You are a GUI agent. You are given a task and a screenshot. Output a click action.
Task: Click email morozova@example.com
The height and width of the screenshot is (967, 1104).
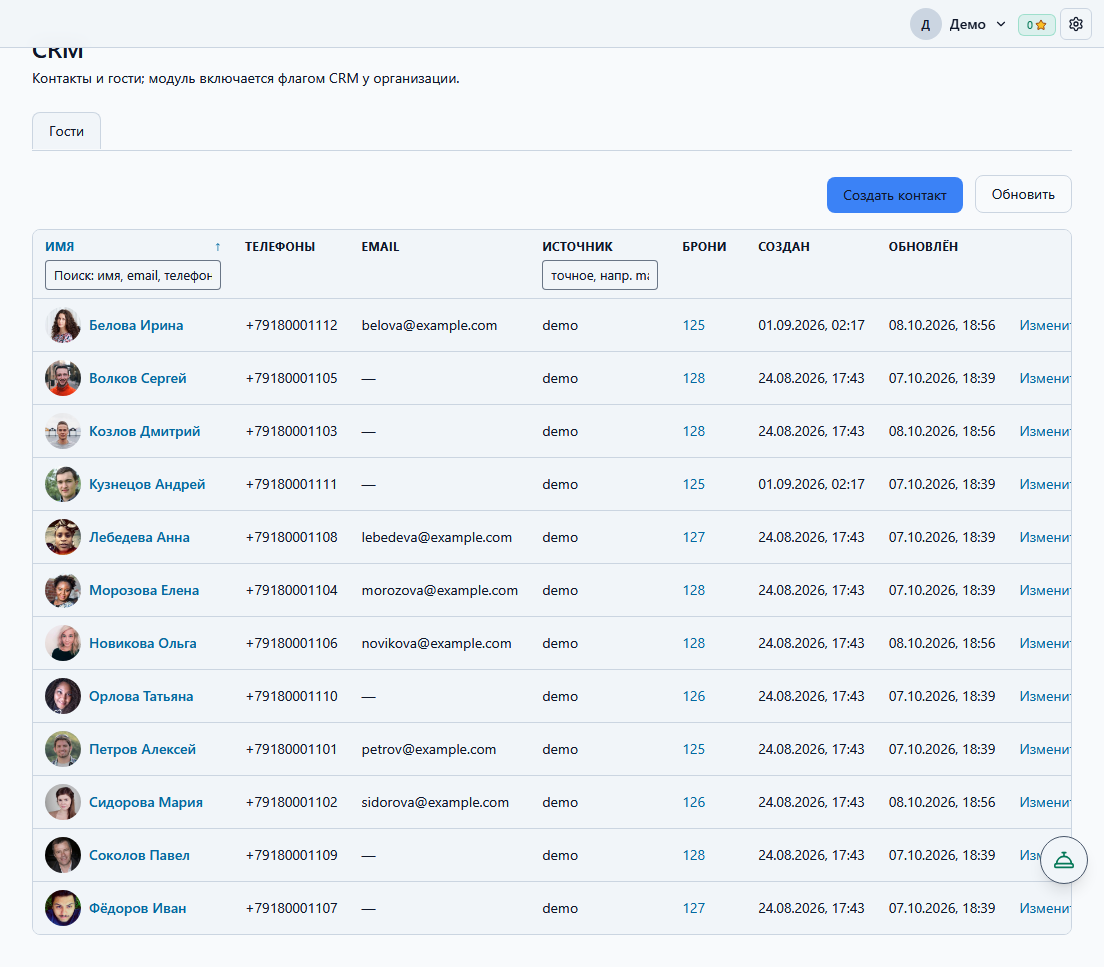tap(439, 590)
